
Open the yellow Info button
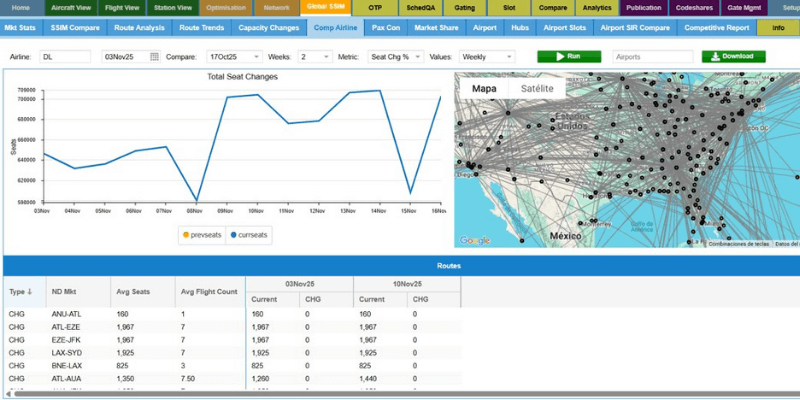coord(778,28)
